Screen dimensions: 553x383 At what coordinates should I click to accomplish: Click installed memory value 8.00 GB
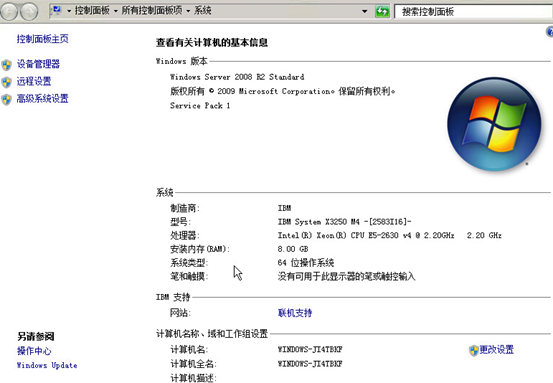[293, 249]
